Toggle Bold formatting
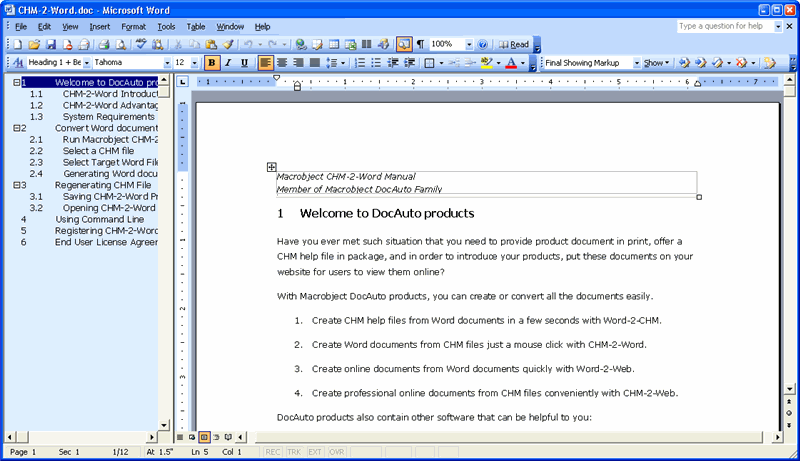 click(x=212, y=63)
